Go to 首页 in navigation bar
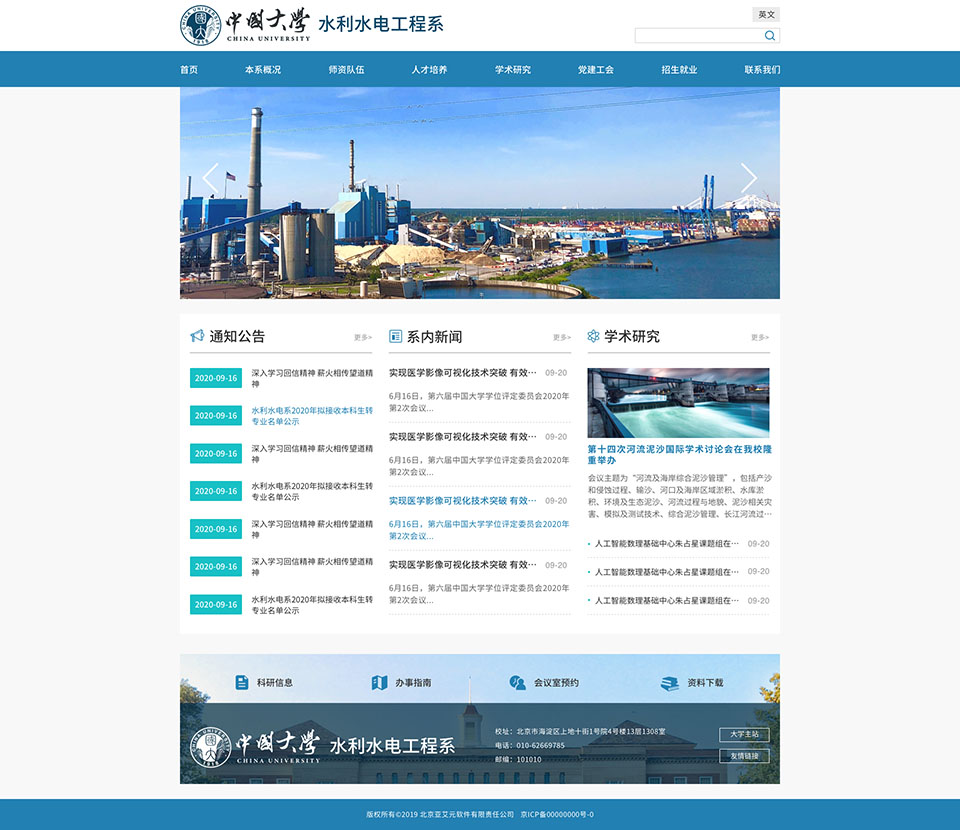 (189, 70)
